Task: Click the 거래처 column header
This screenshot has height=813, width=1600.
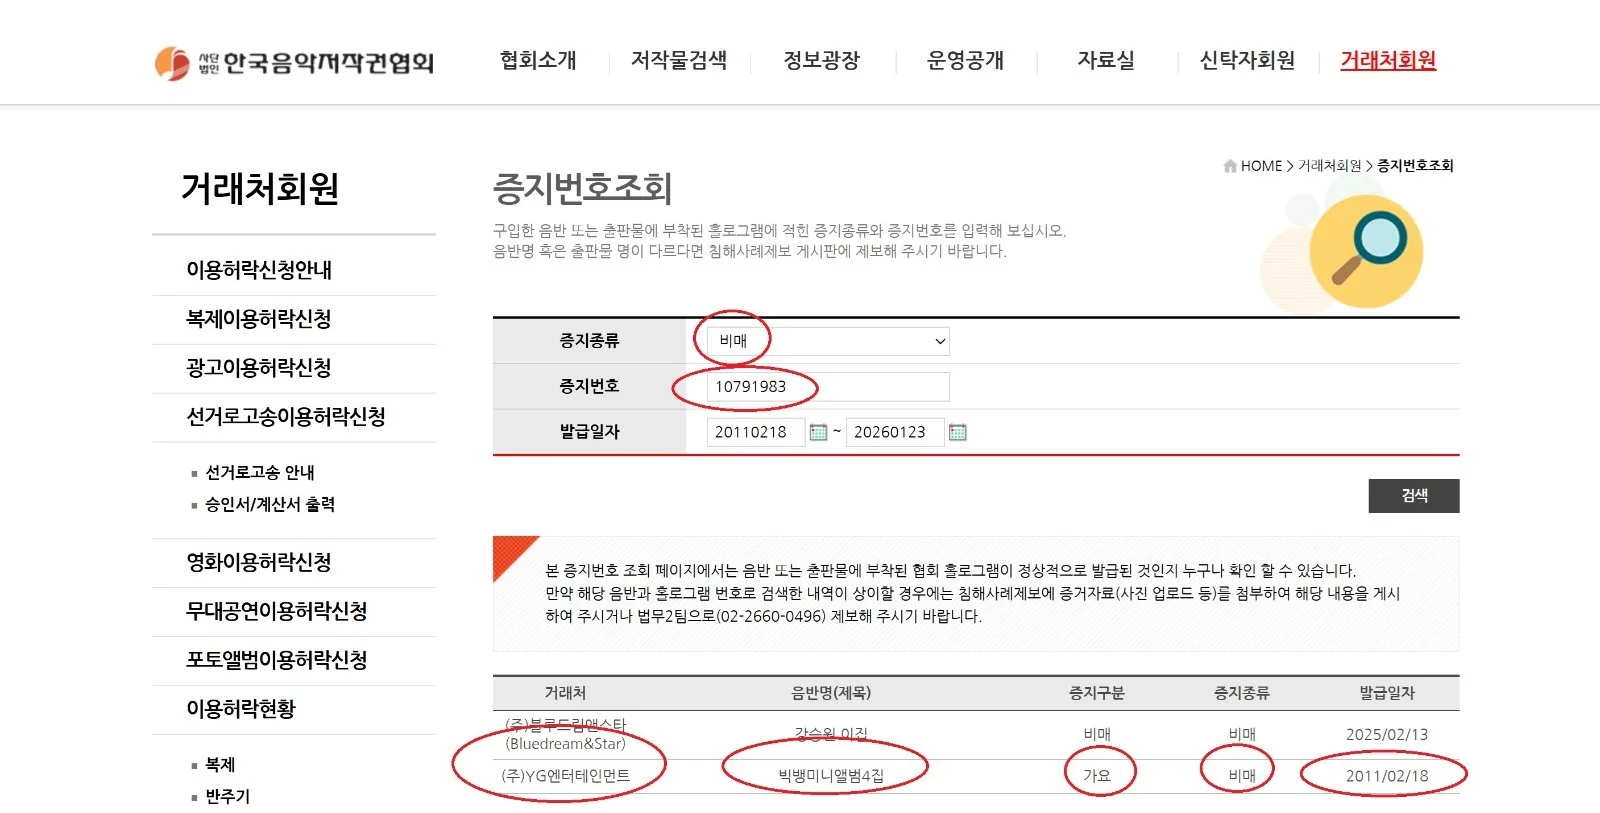Action: tap(565, 693)
